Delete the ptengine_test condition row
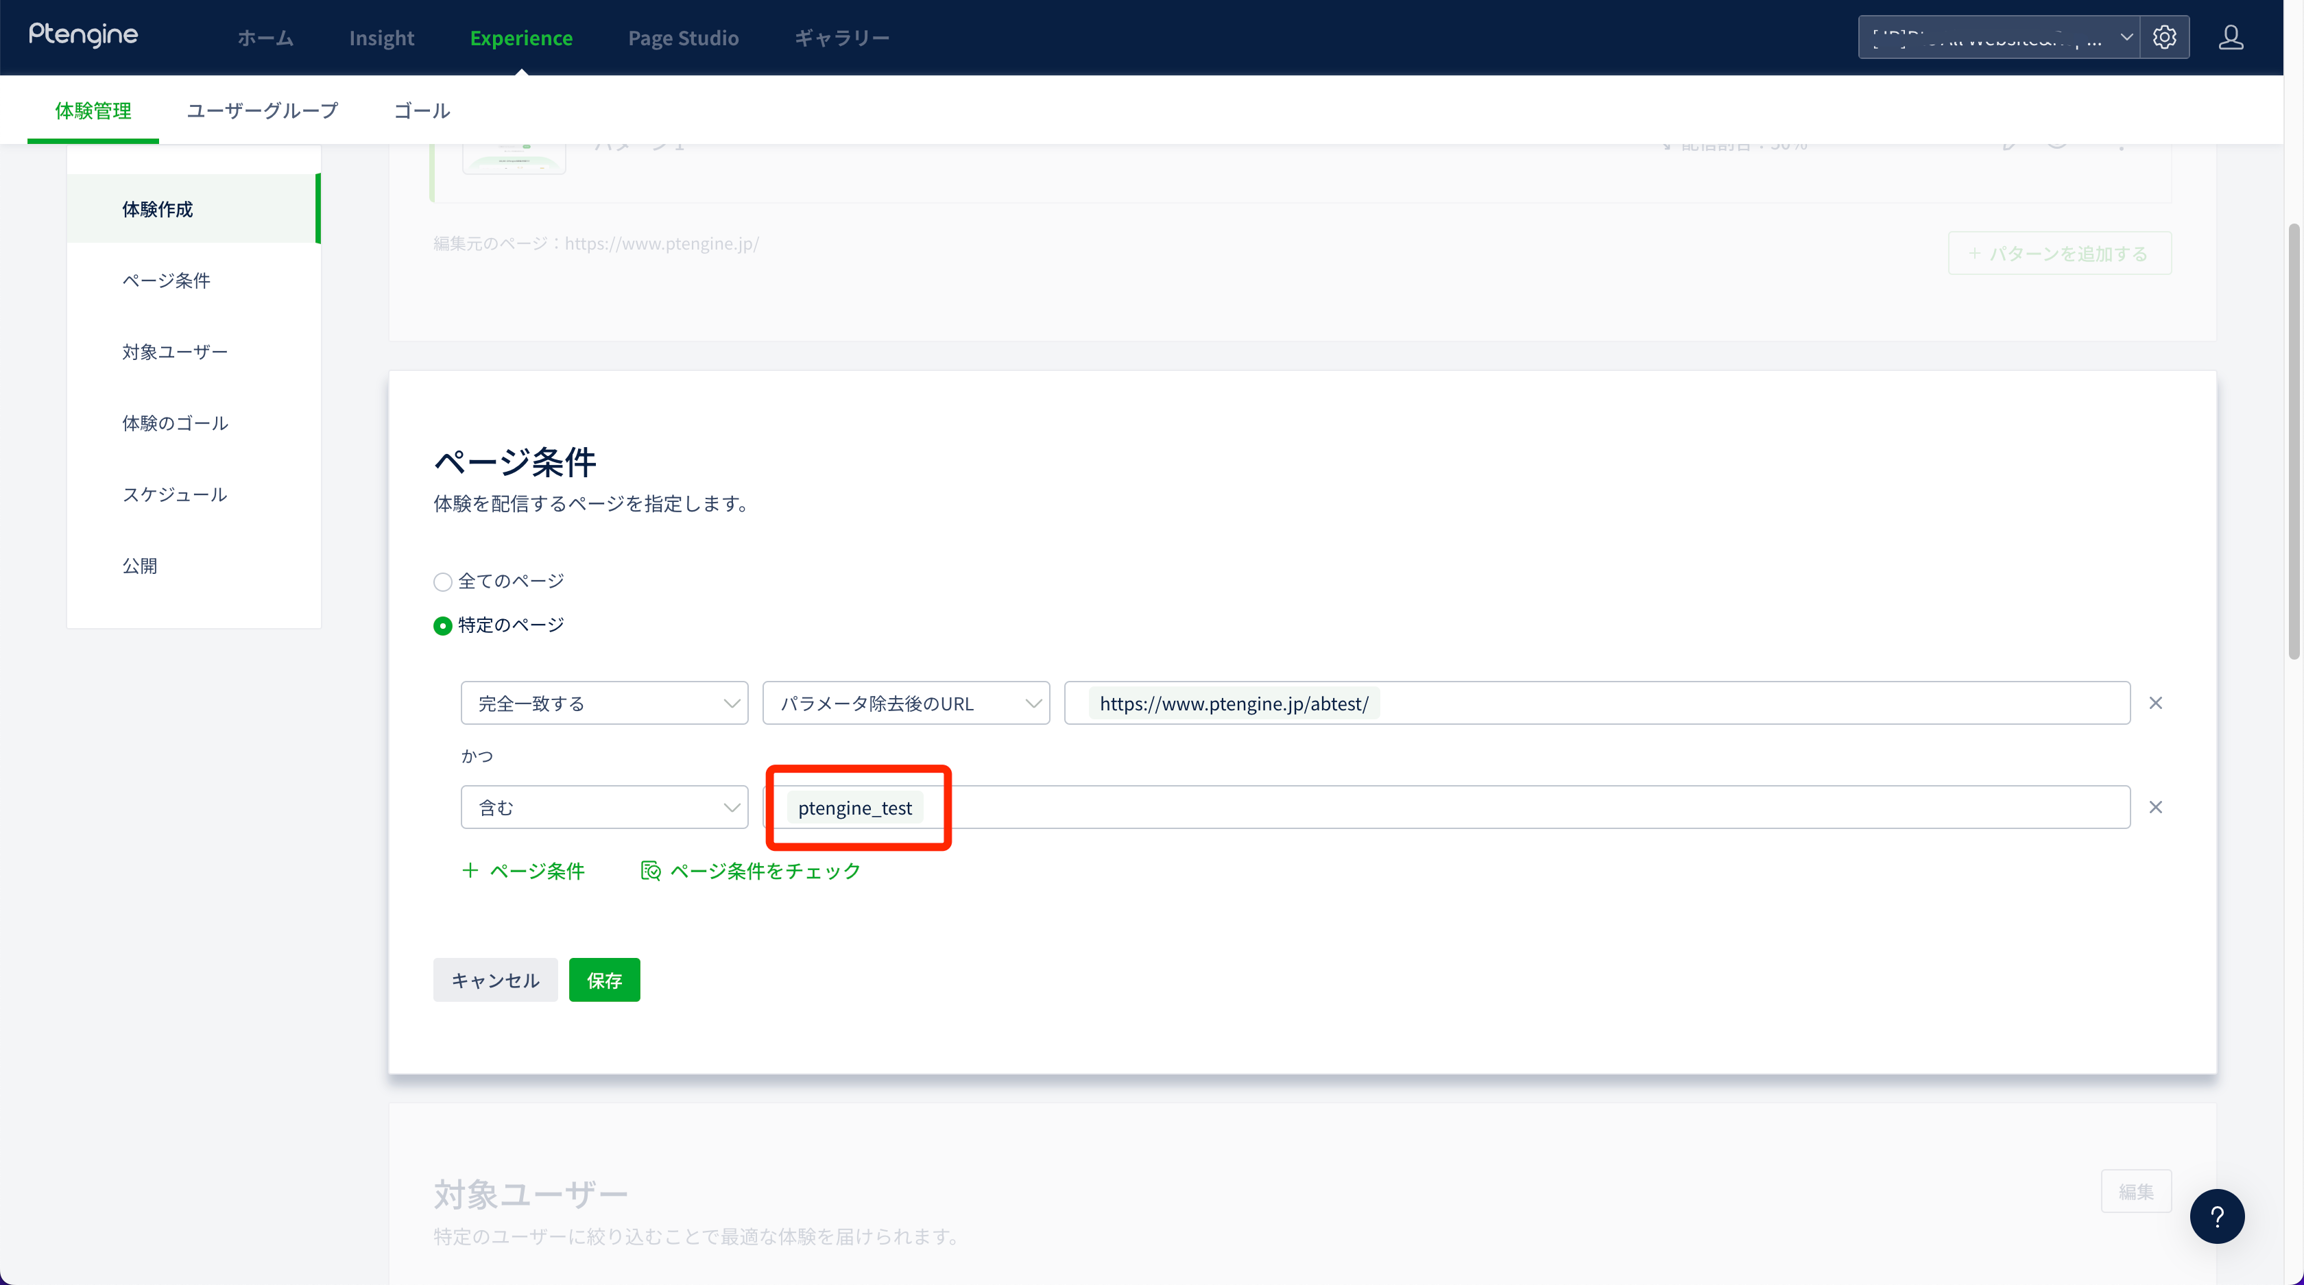The image size is (2304, 1285). tap(2155, 807)
